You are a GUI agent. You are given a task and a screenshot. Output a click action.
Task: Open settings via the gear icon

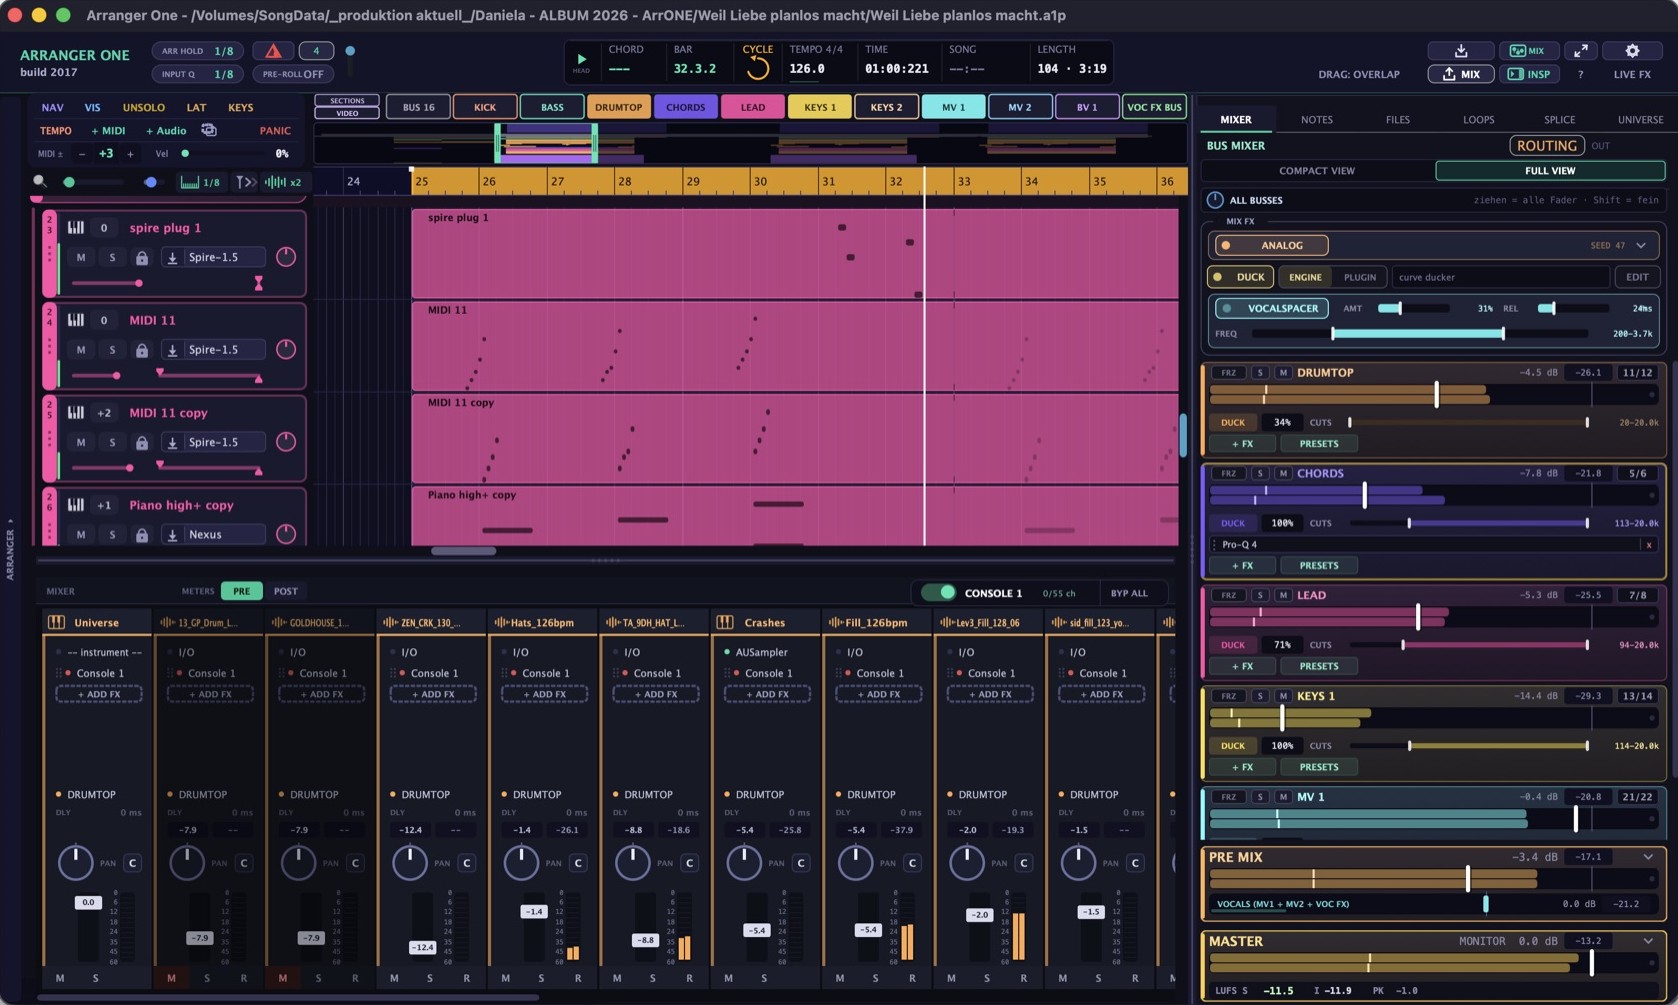coord(1632,51)
